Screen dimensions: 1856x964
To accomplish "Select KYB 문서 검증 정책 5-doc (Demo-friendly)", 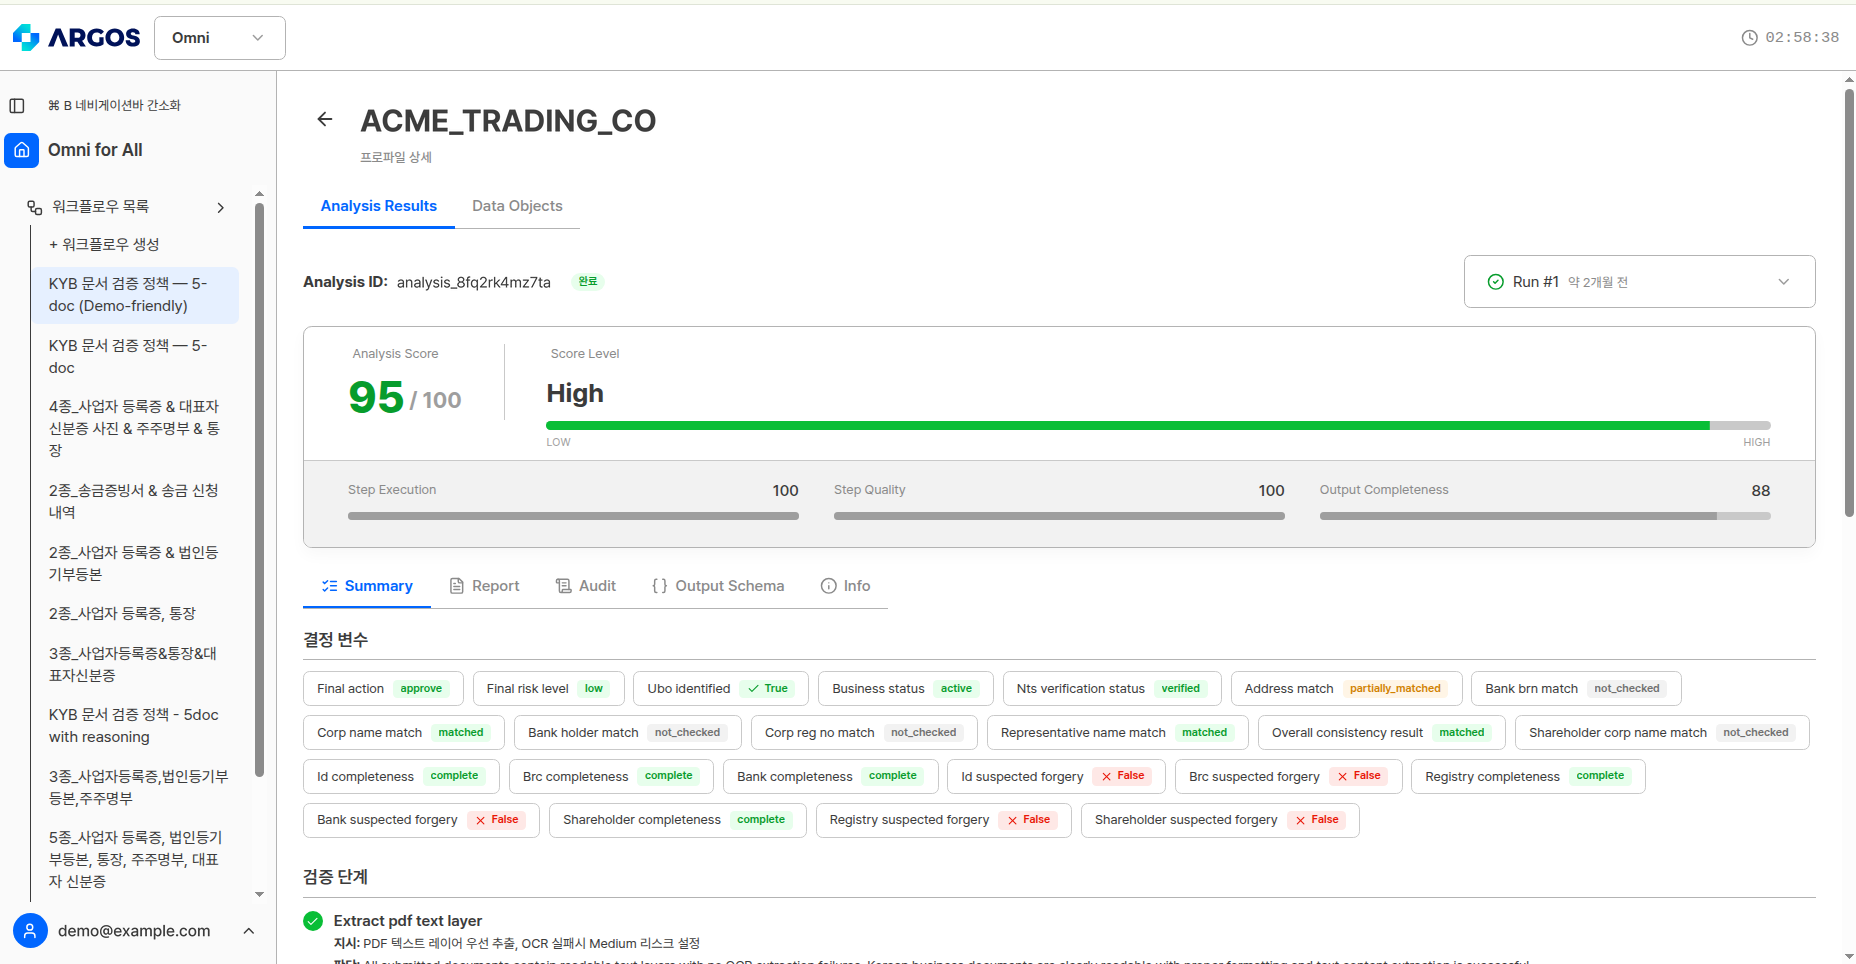I will [135, 295].
